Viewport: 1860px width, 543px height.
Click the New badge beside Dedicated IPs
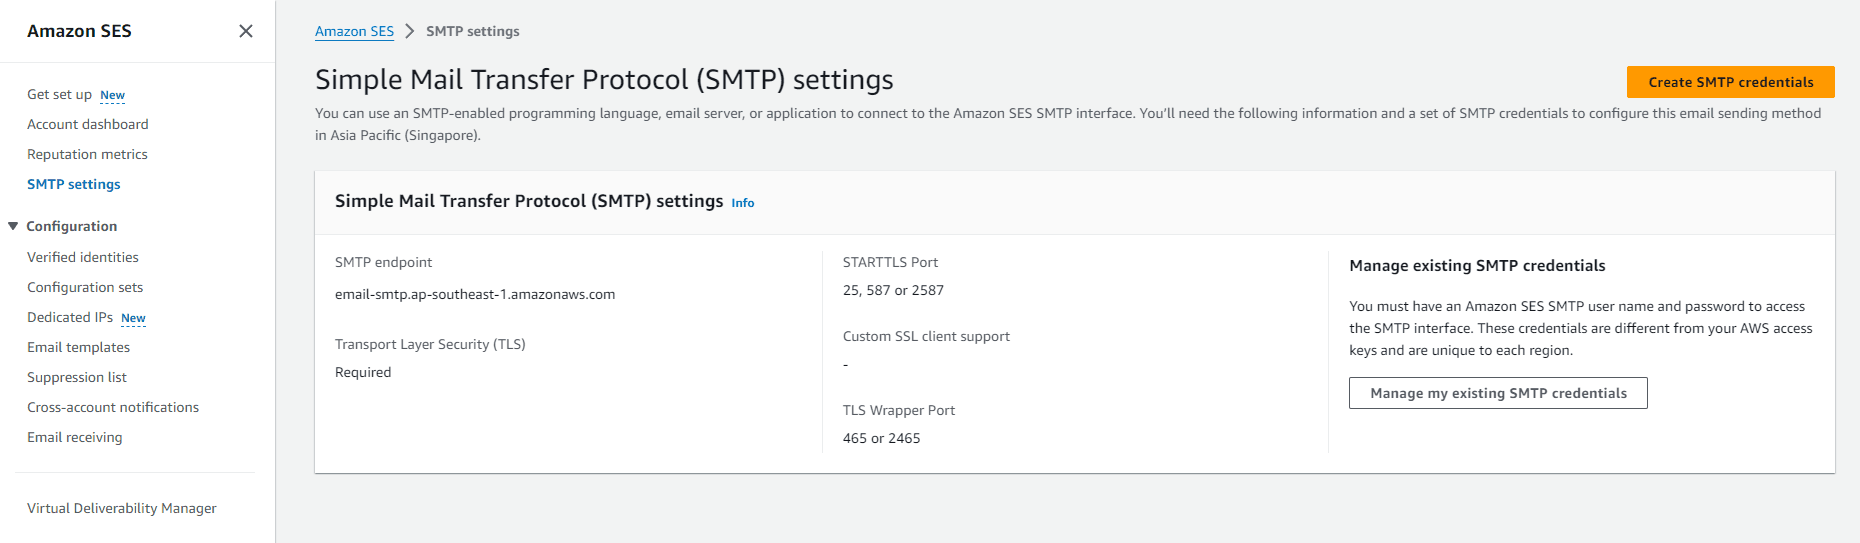point(133,318)
